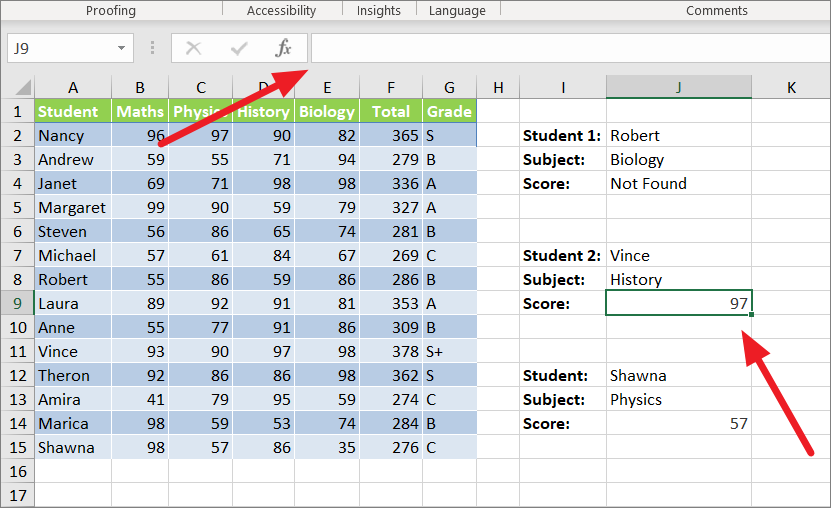831x508 pixels.
Task: Click cell containing Andrew
Action: [x=73, y=159]
